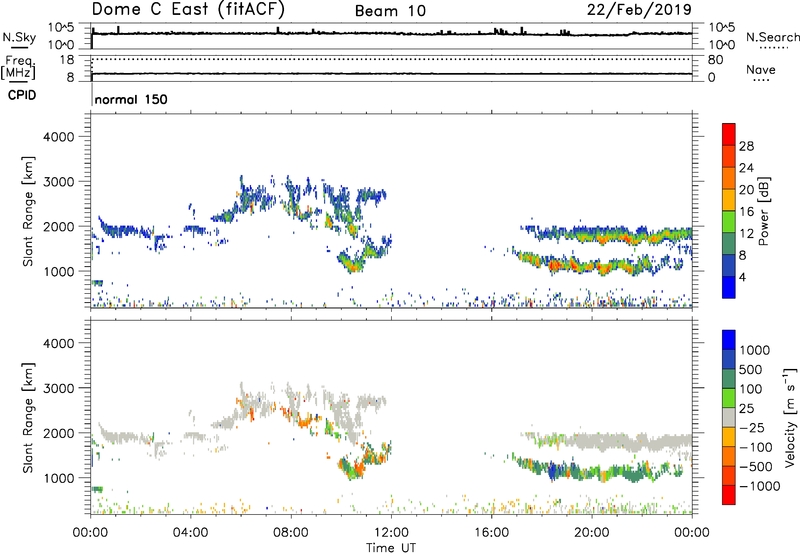The width and height of the screenshot is (800, 554).
Task: Click the 'CPID' label
Action: [x=22, y=95]
